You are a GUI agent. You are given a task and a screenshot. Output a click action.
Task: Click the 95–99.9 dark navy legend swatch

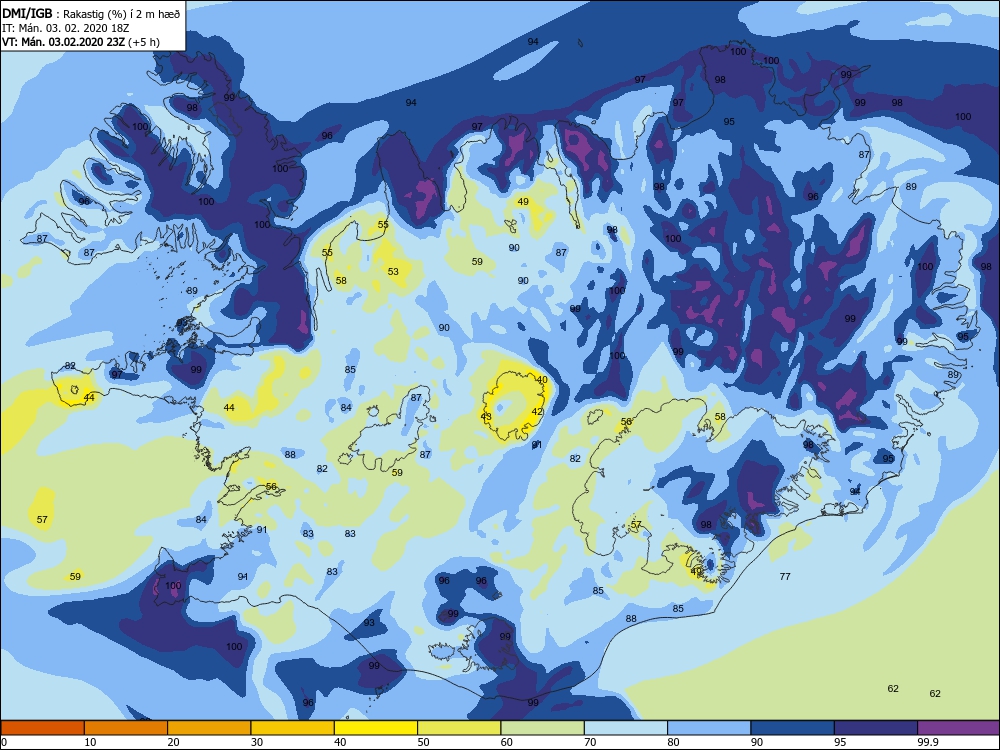(876, 728)
